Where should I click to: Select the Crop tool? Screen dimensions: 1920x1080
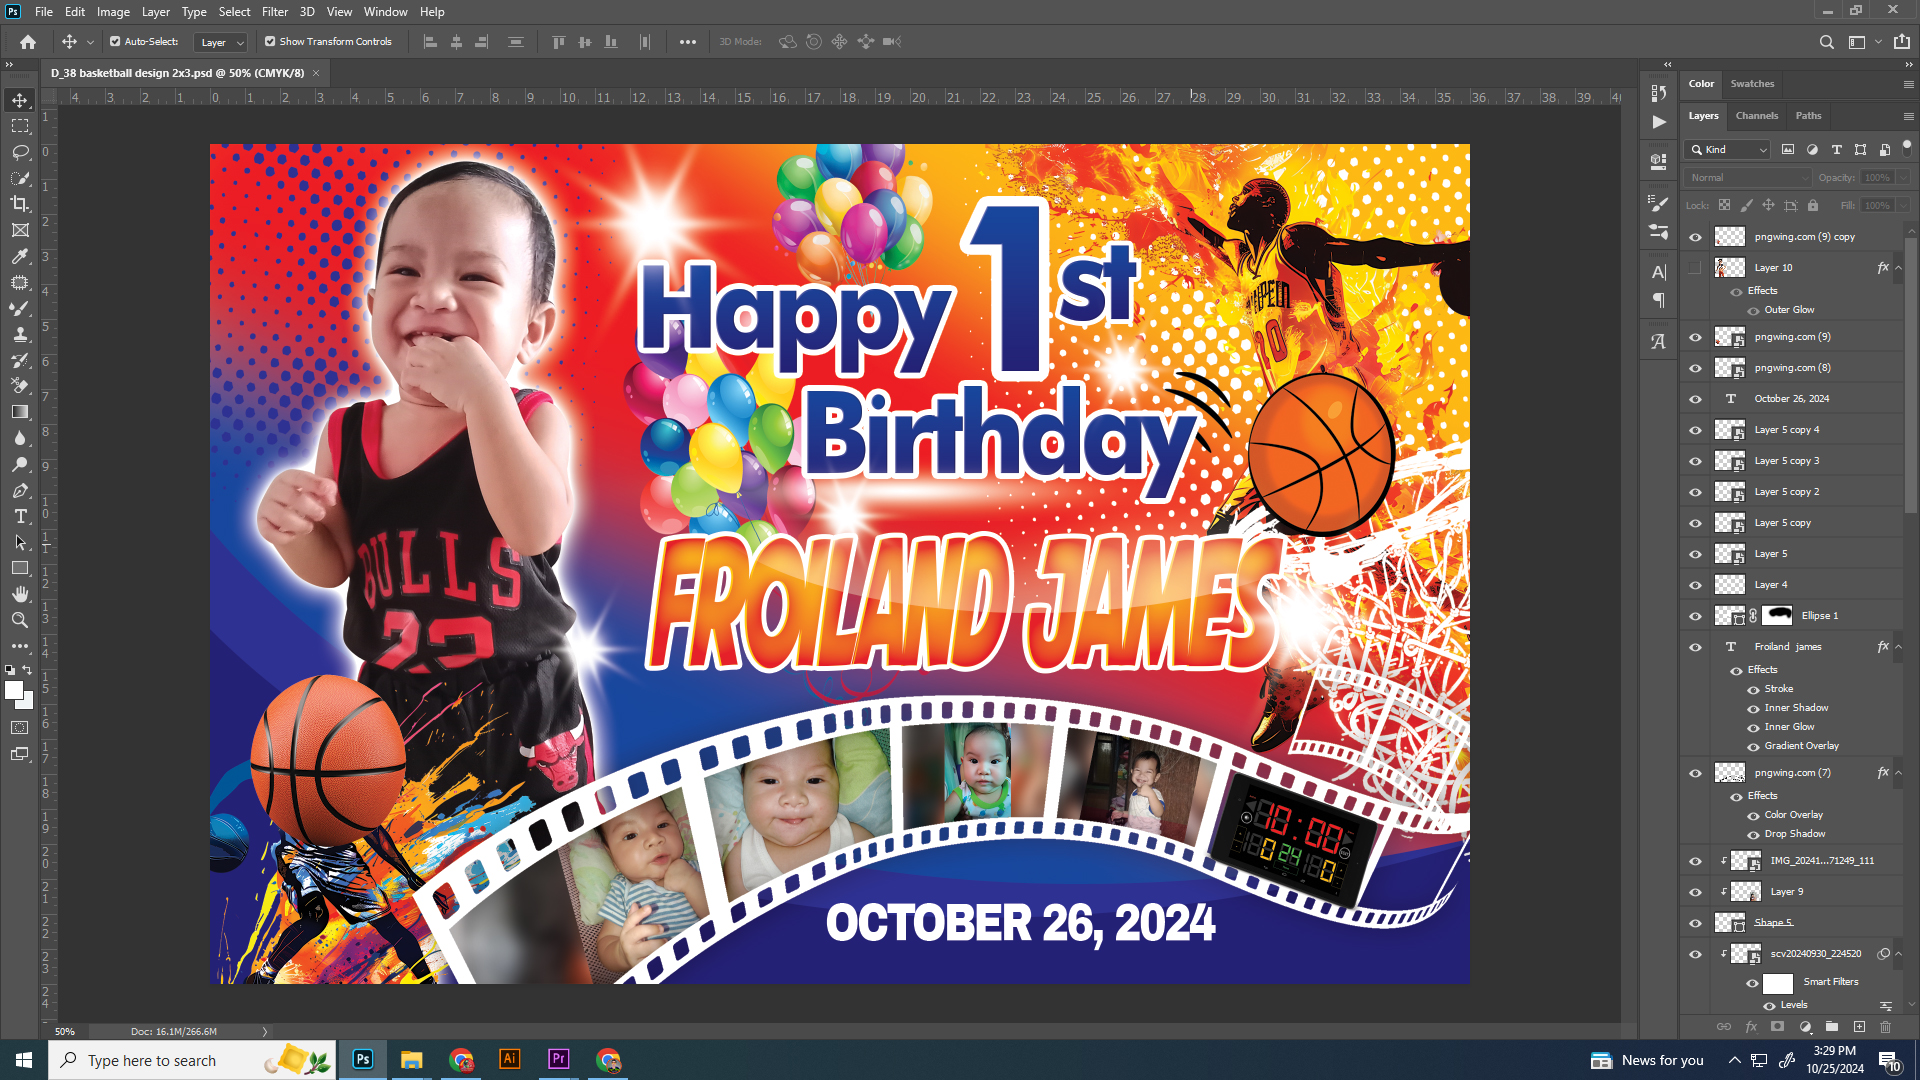20,204
